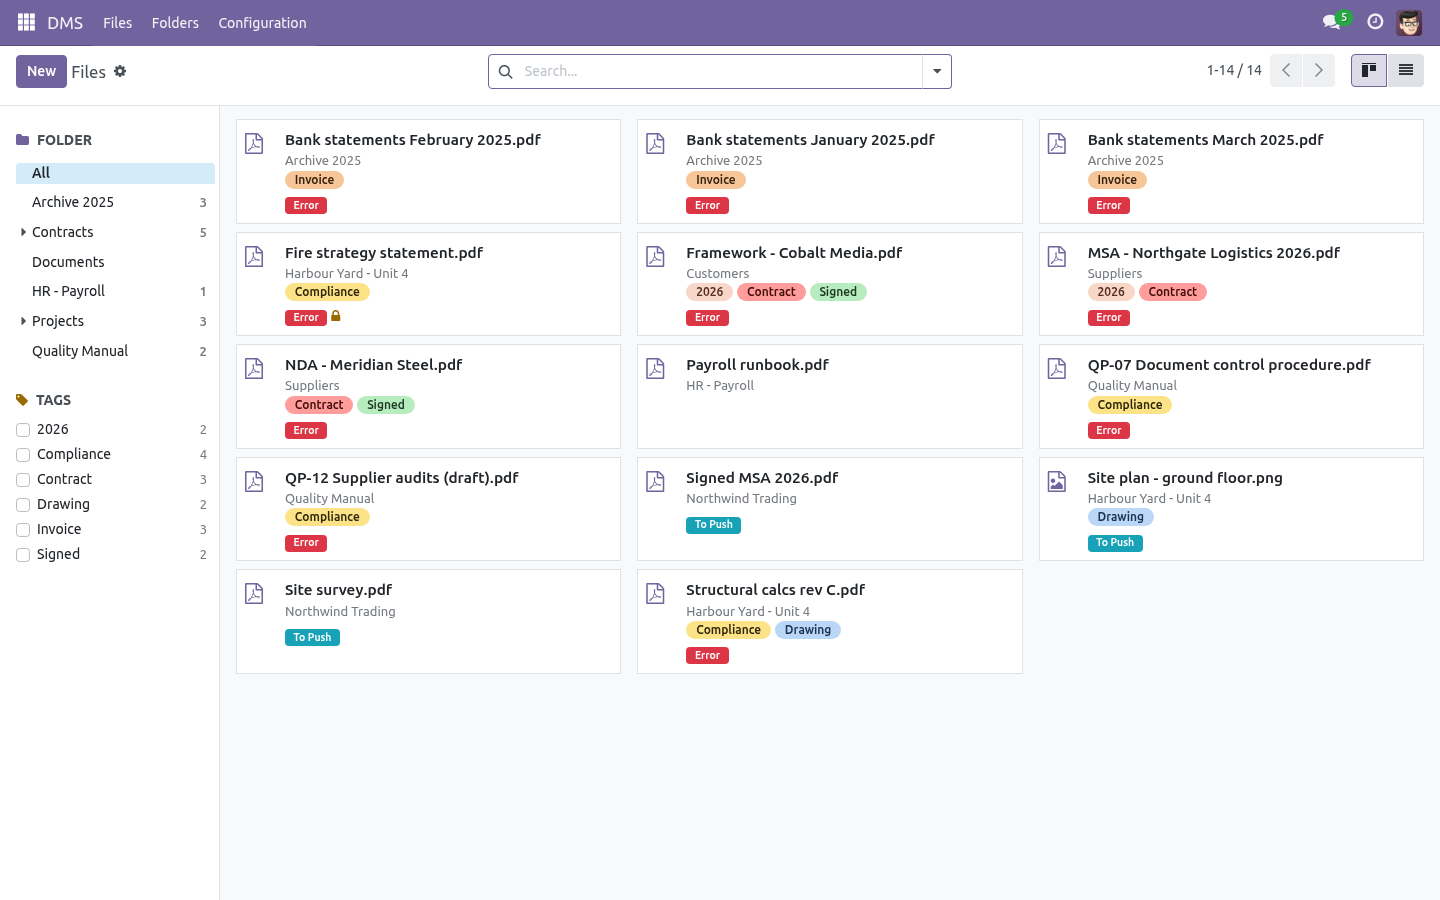The width and height of the screenshot is (1440, 900).
Task: Select the Quality Manual folder
Action: [x=115, y=351]
